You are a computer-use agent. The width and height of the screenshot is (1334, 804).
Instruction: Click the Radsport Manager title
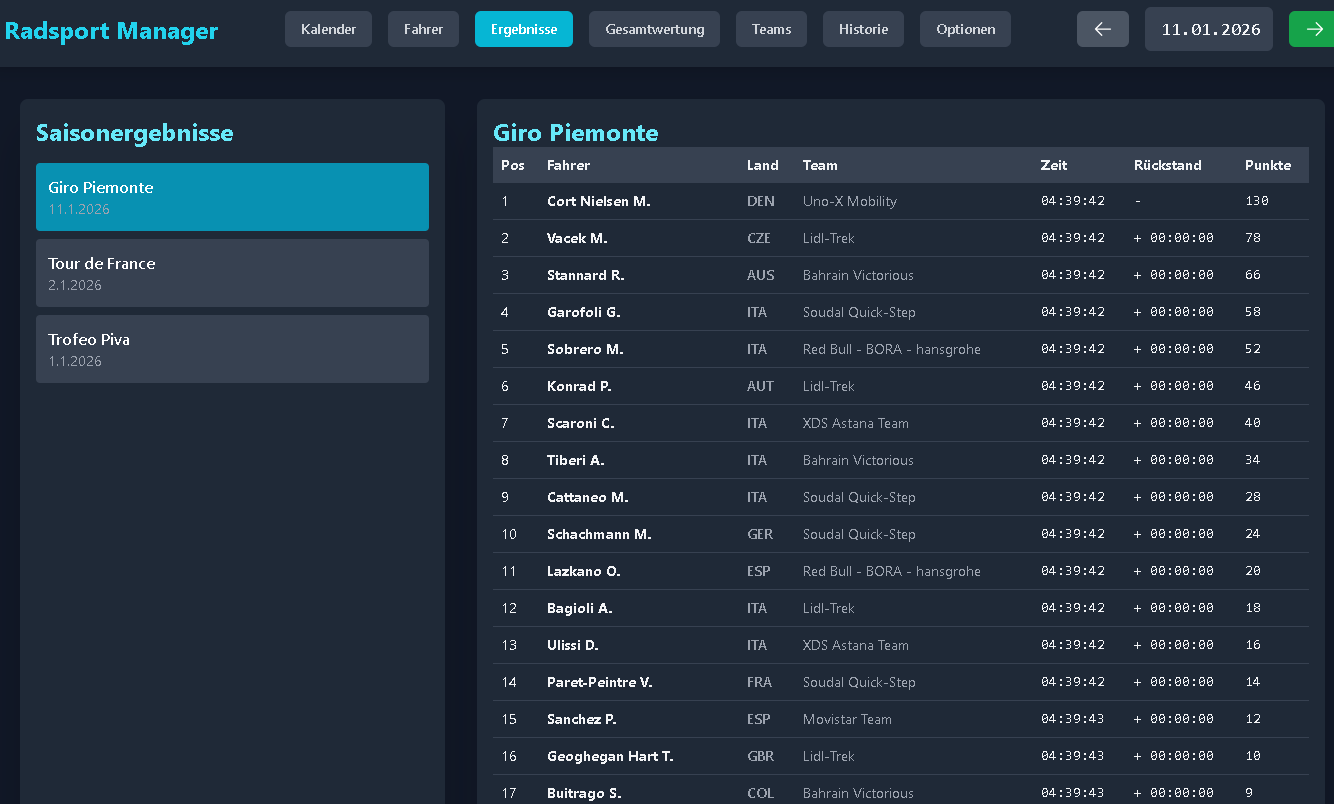[x=111, y=31]
